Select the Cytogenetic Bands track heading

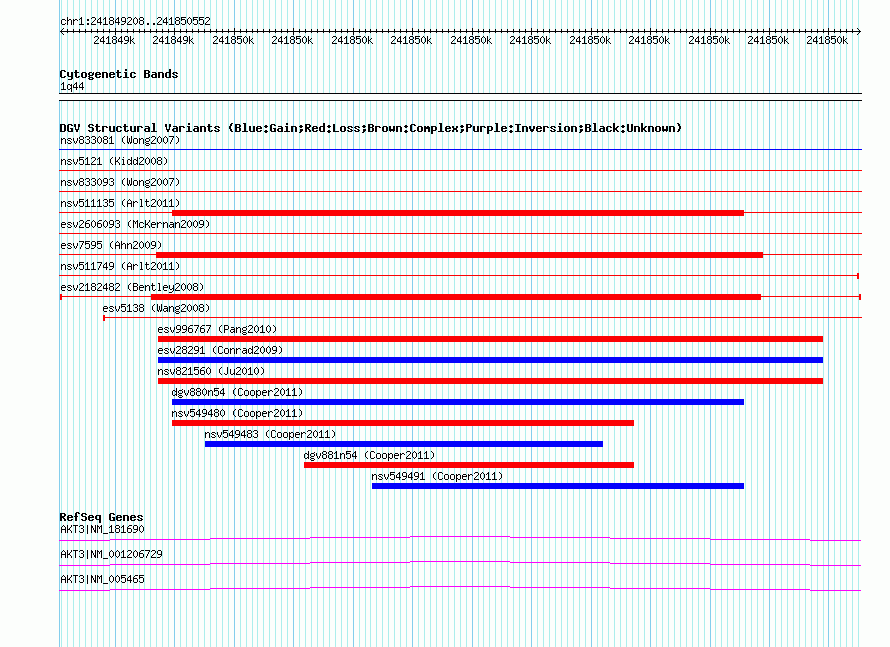119,74
